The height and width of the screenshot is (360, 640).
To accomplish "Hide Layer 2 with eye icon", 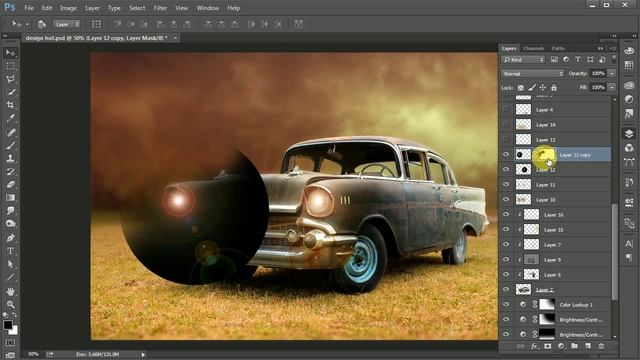I will coord(506,289).
